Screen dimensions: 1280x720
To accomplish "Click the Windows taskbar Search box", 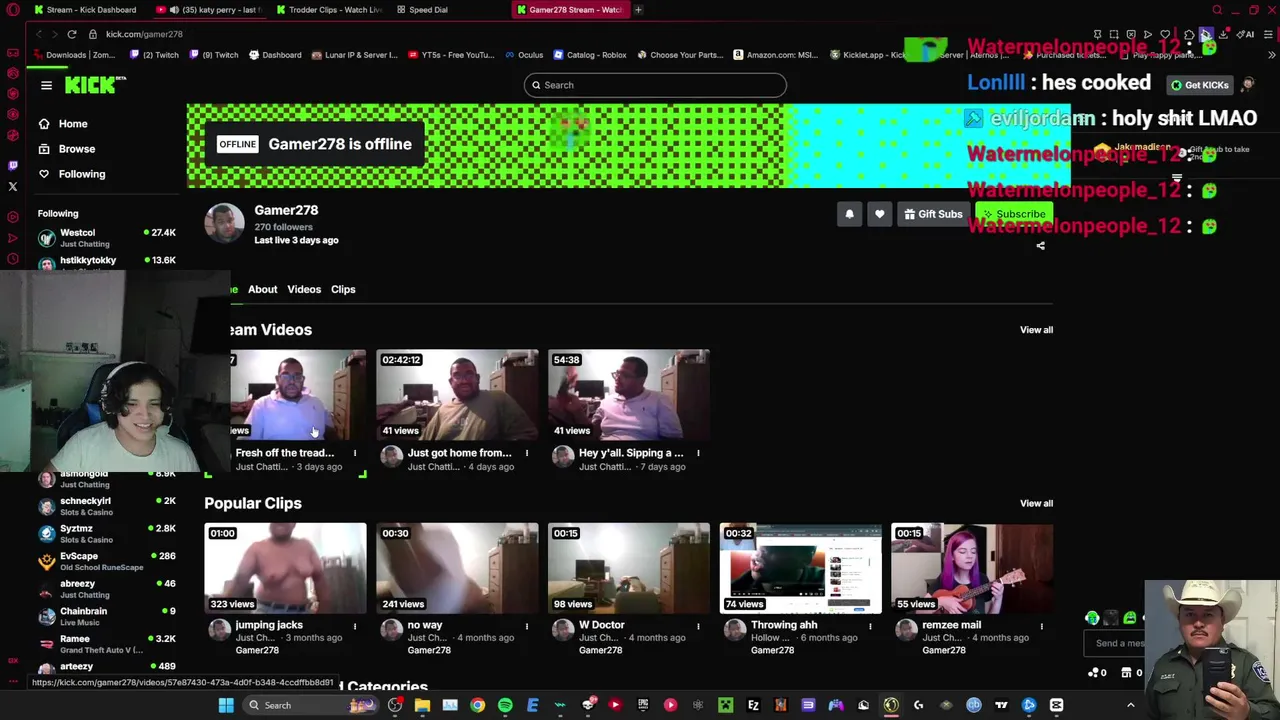I will [313, 706].
